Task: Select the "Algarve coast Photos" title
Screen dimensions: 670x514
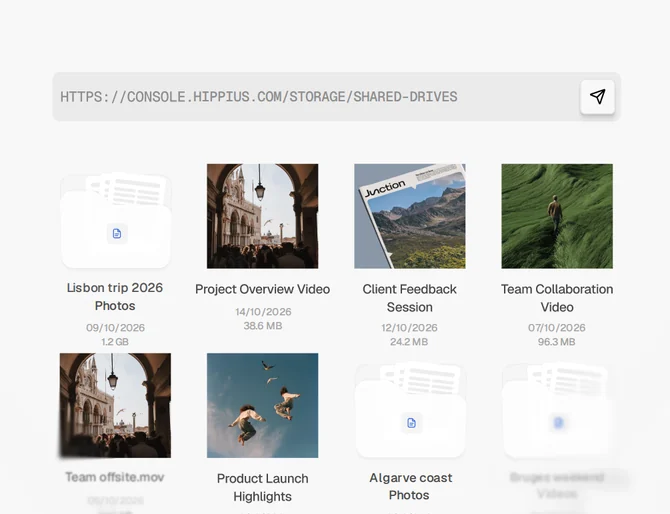Action: coord(410,486)
